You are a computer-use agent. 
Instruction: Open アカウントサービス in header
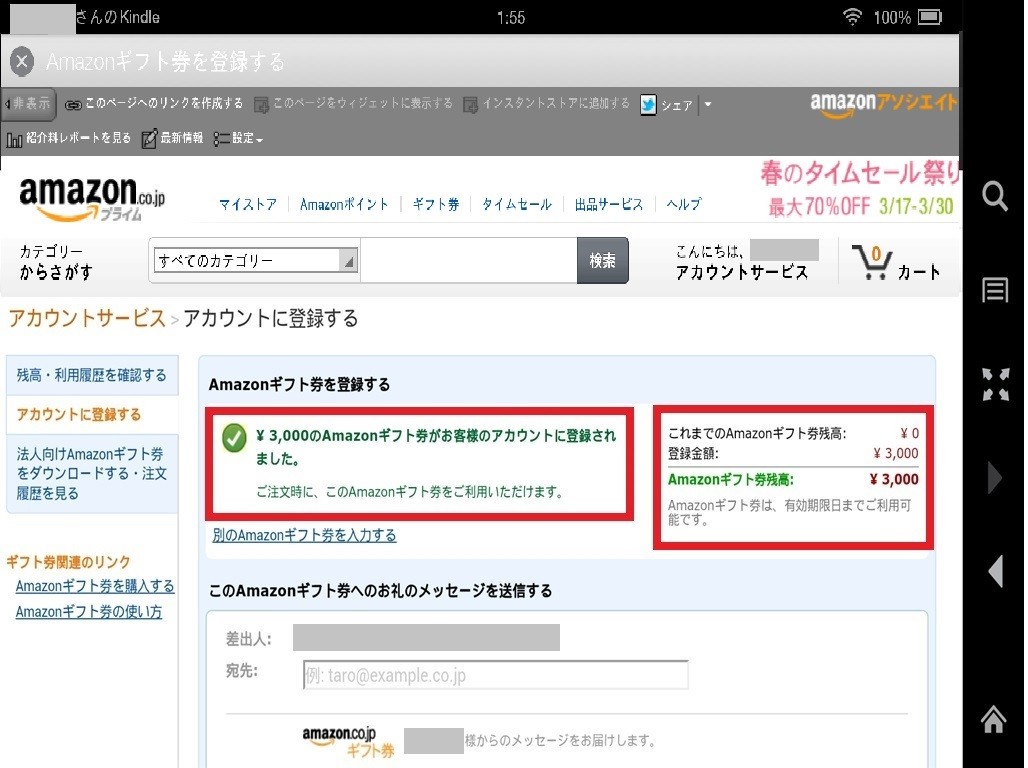(741, 272)
